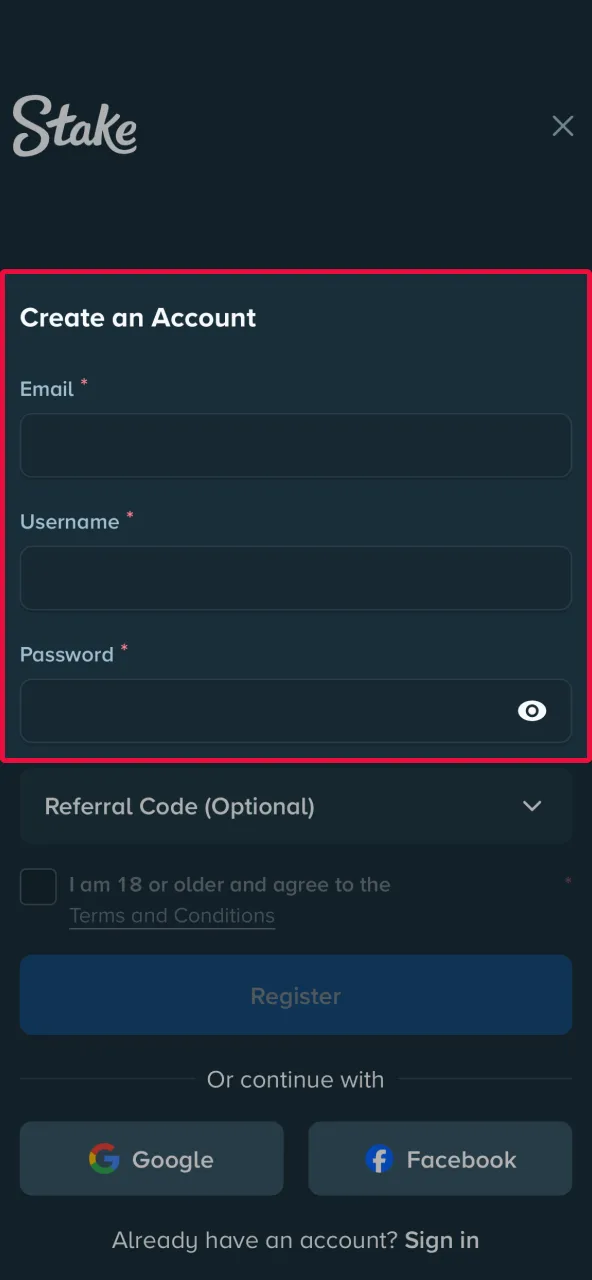Click inside the Email input box
Image resolution: width=592 pixels, height=1280 pixels.
coord(296,445)
